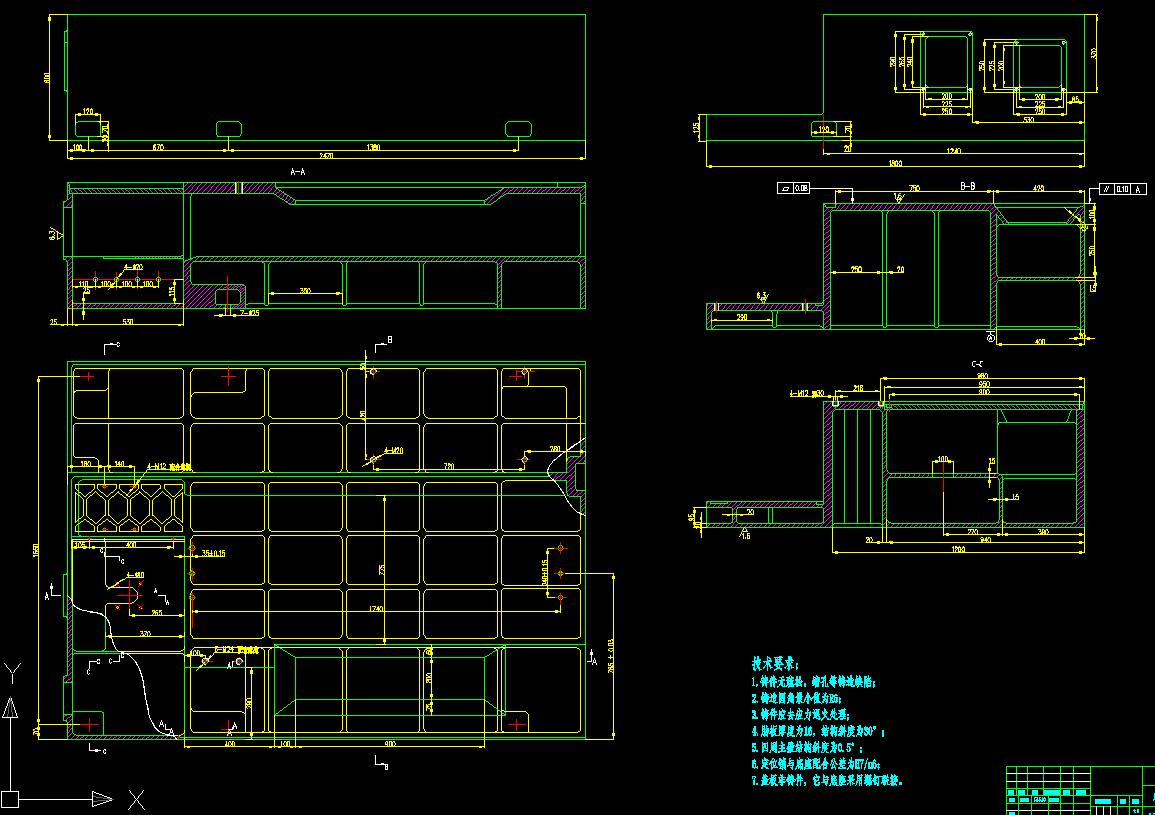Select the 1200 dimension below C-C view
This screenshot has height=815, width=1155.
pos(958,550)
